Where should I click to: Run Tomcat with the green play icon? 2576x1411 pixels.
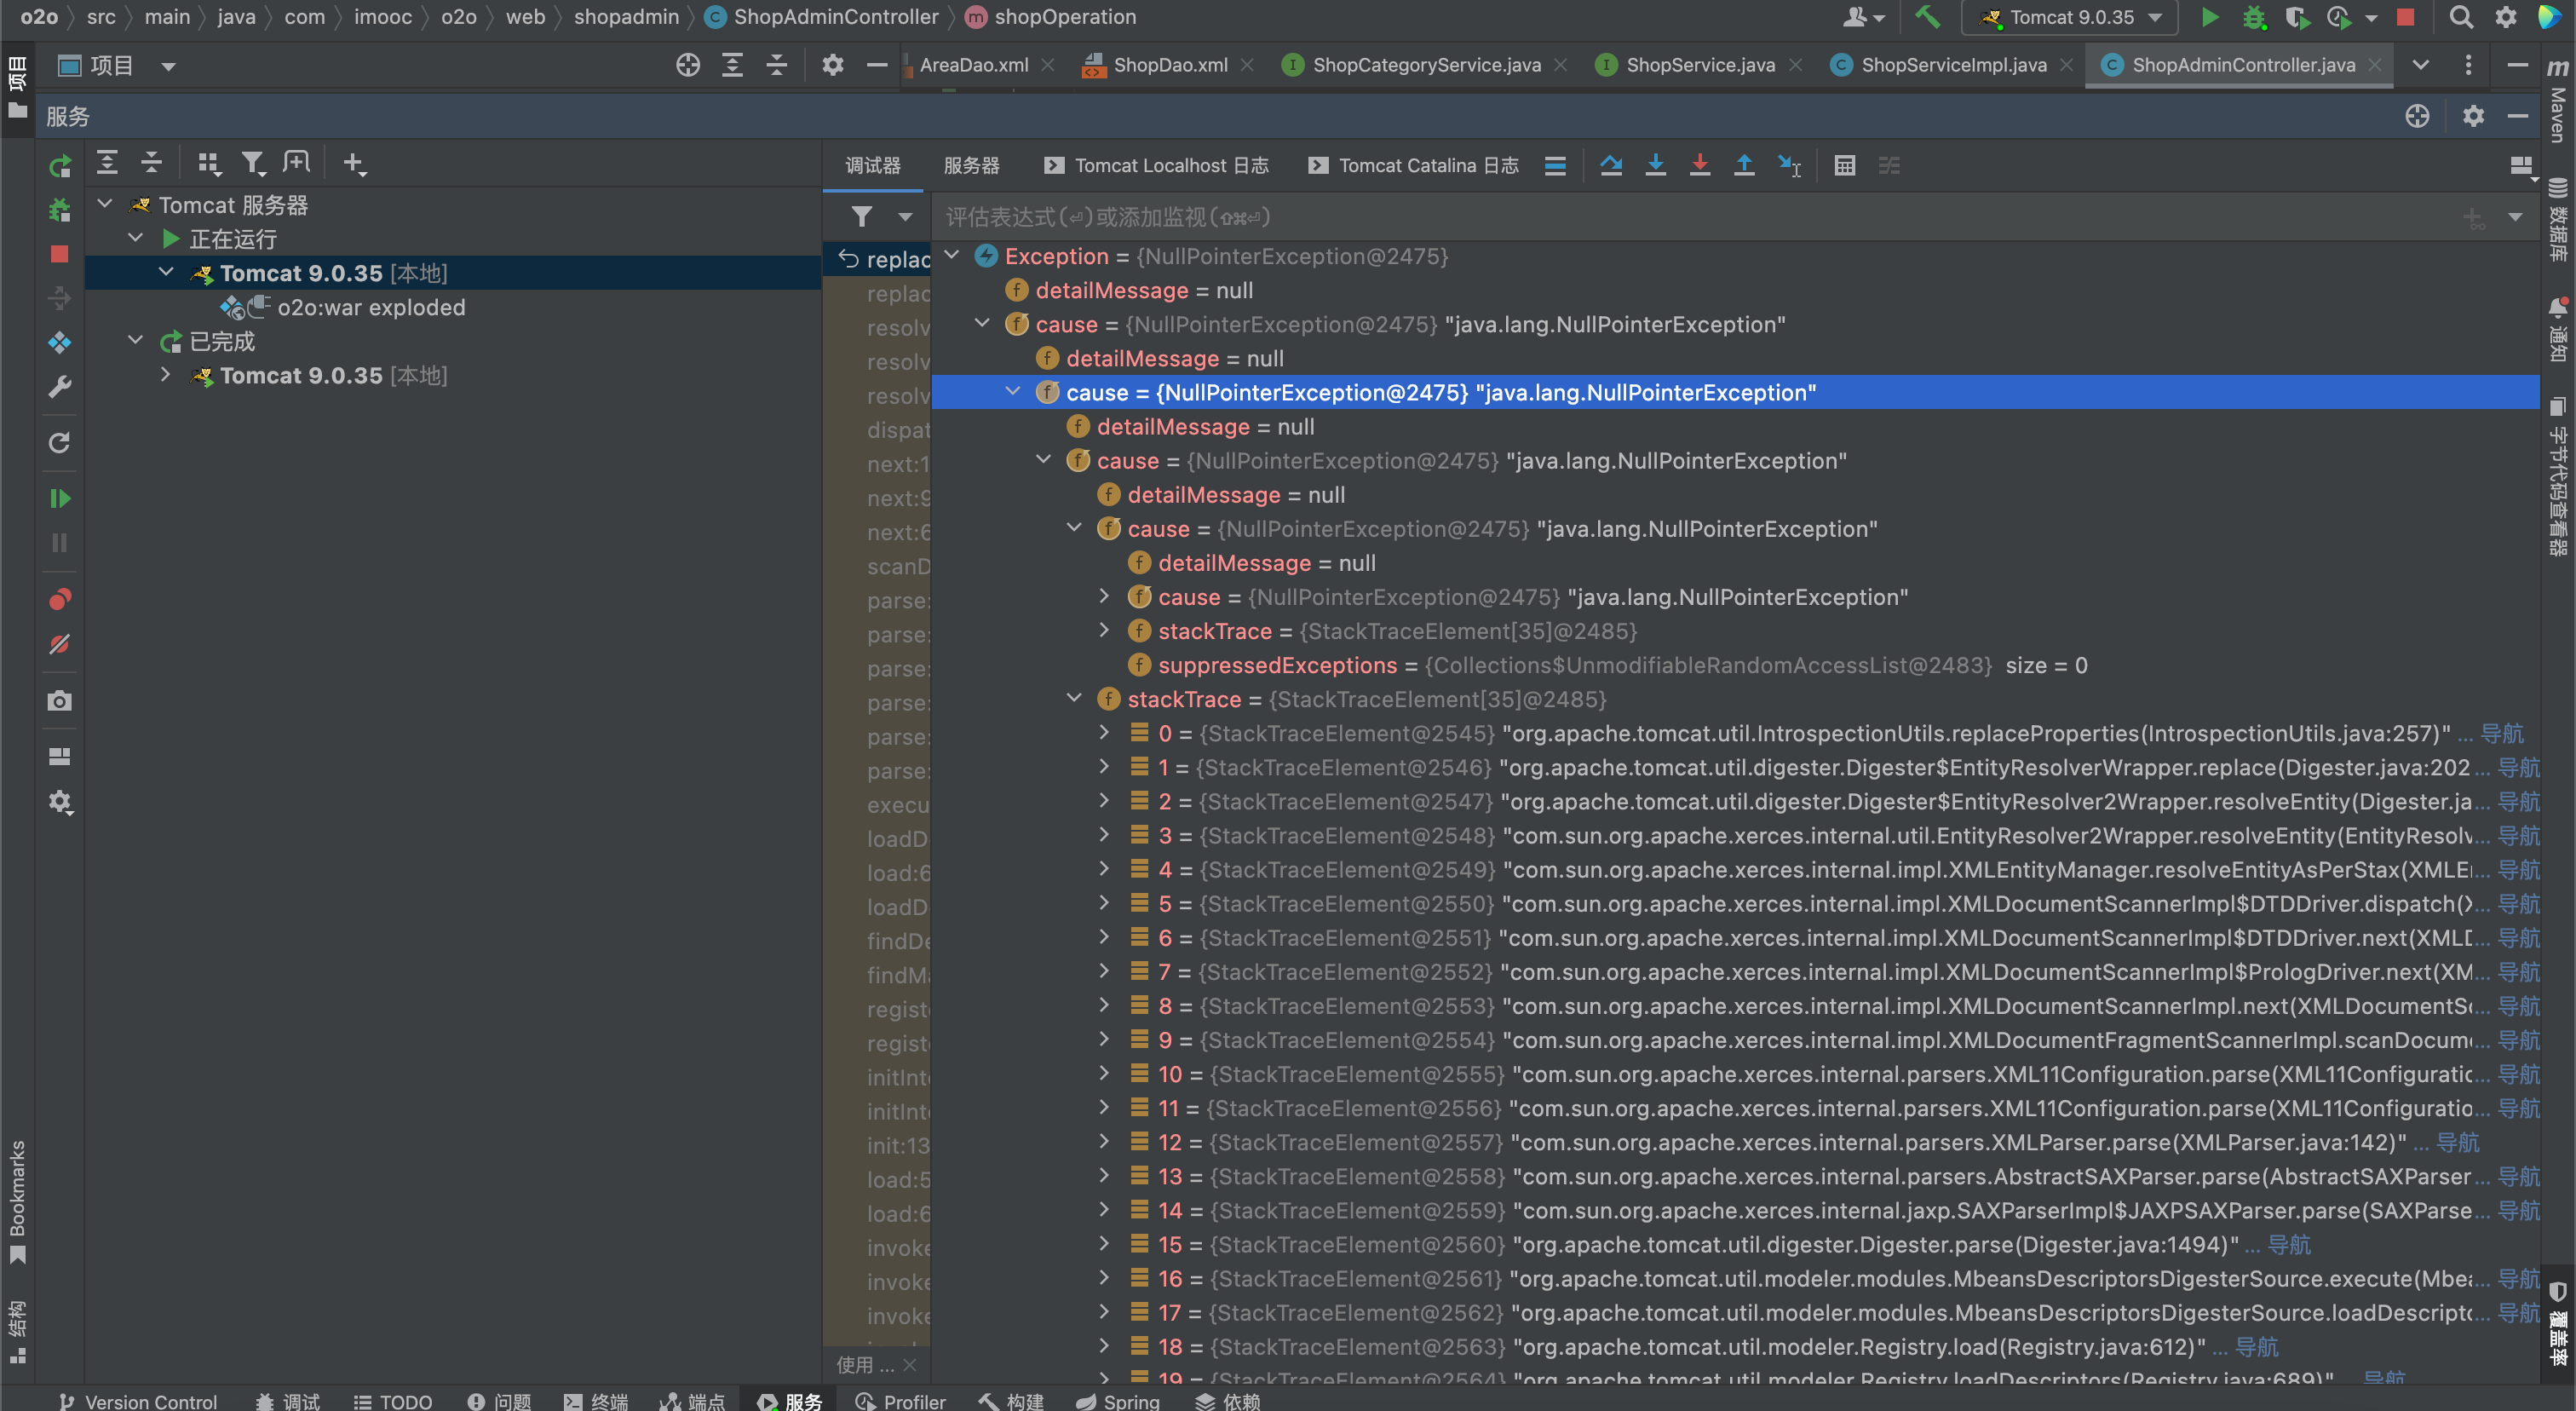click(x=2210, y=17)
